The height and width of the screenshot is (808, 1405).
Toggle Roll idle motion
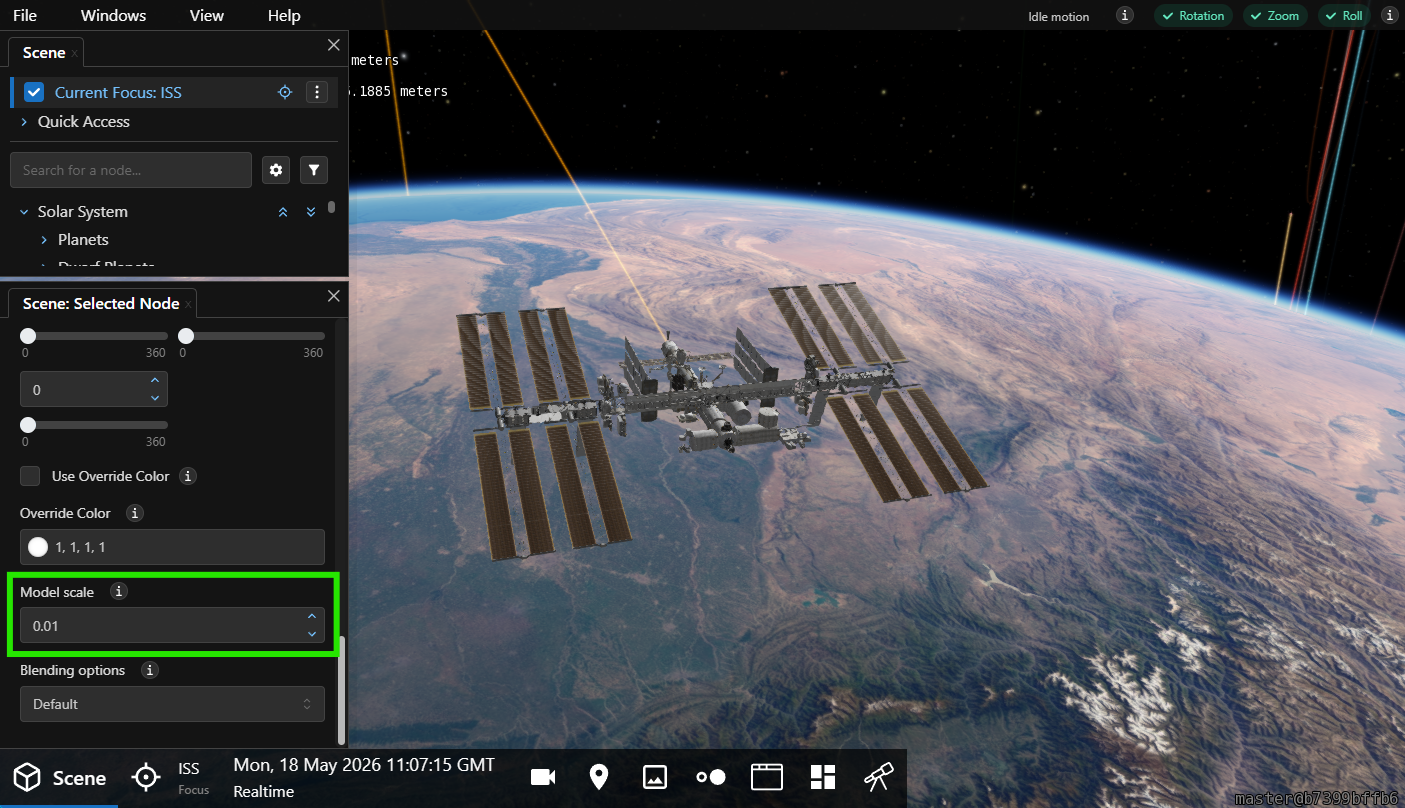click(1344, 16)
